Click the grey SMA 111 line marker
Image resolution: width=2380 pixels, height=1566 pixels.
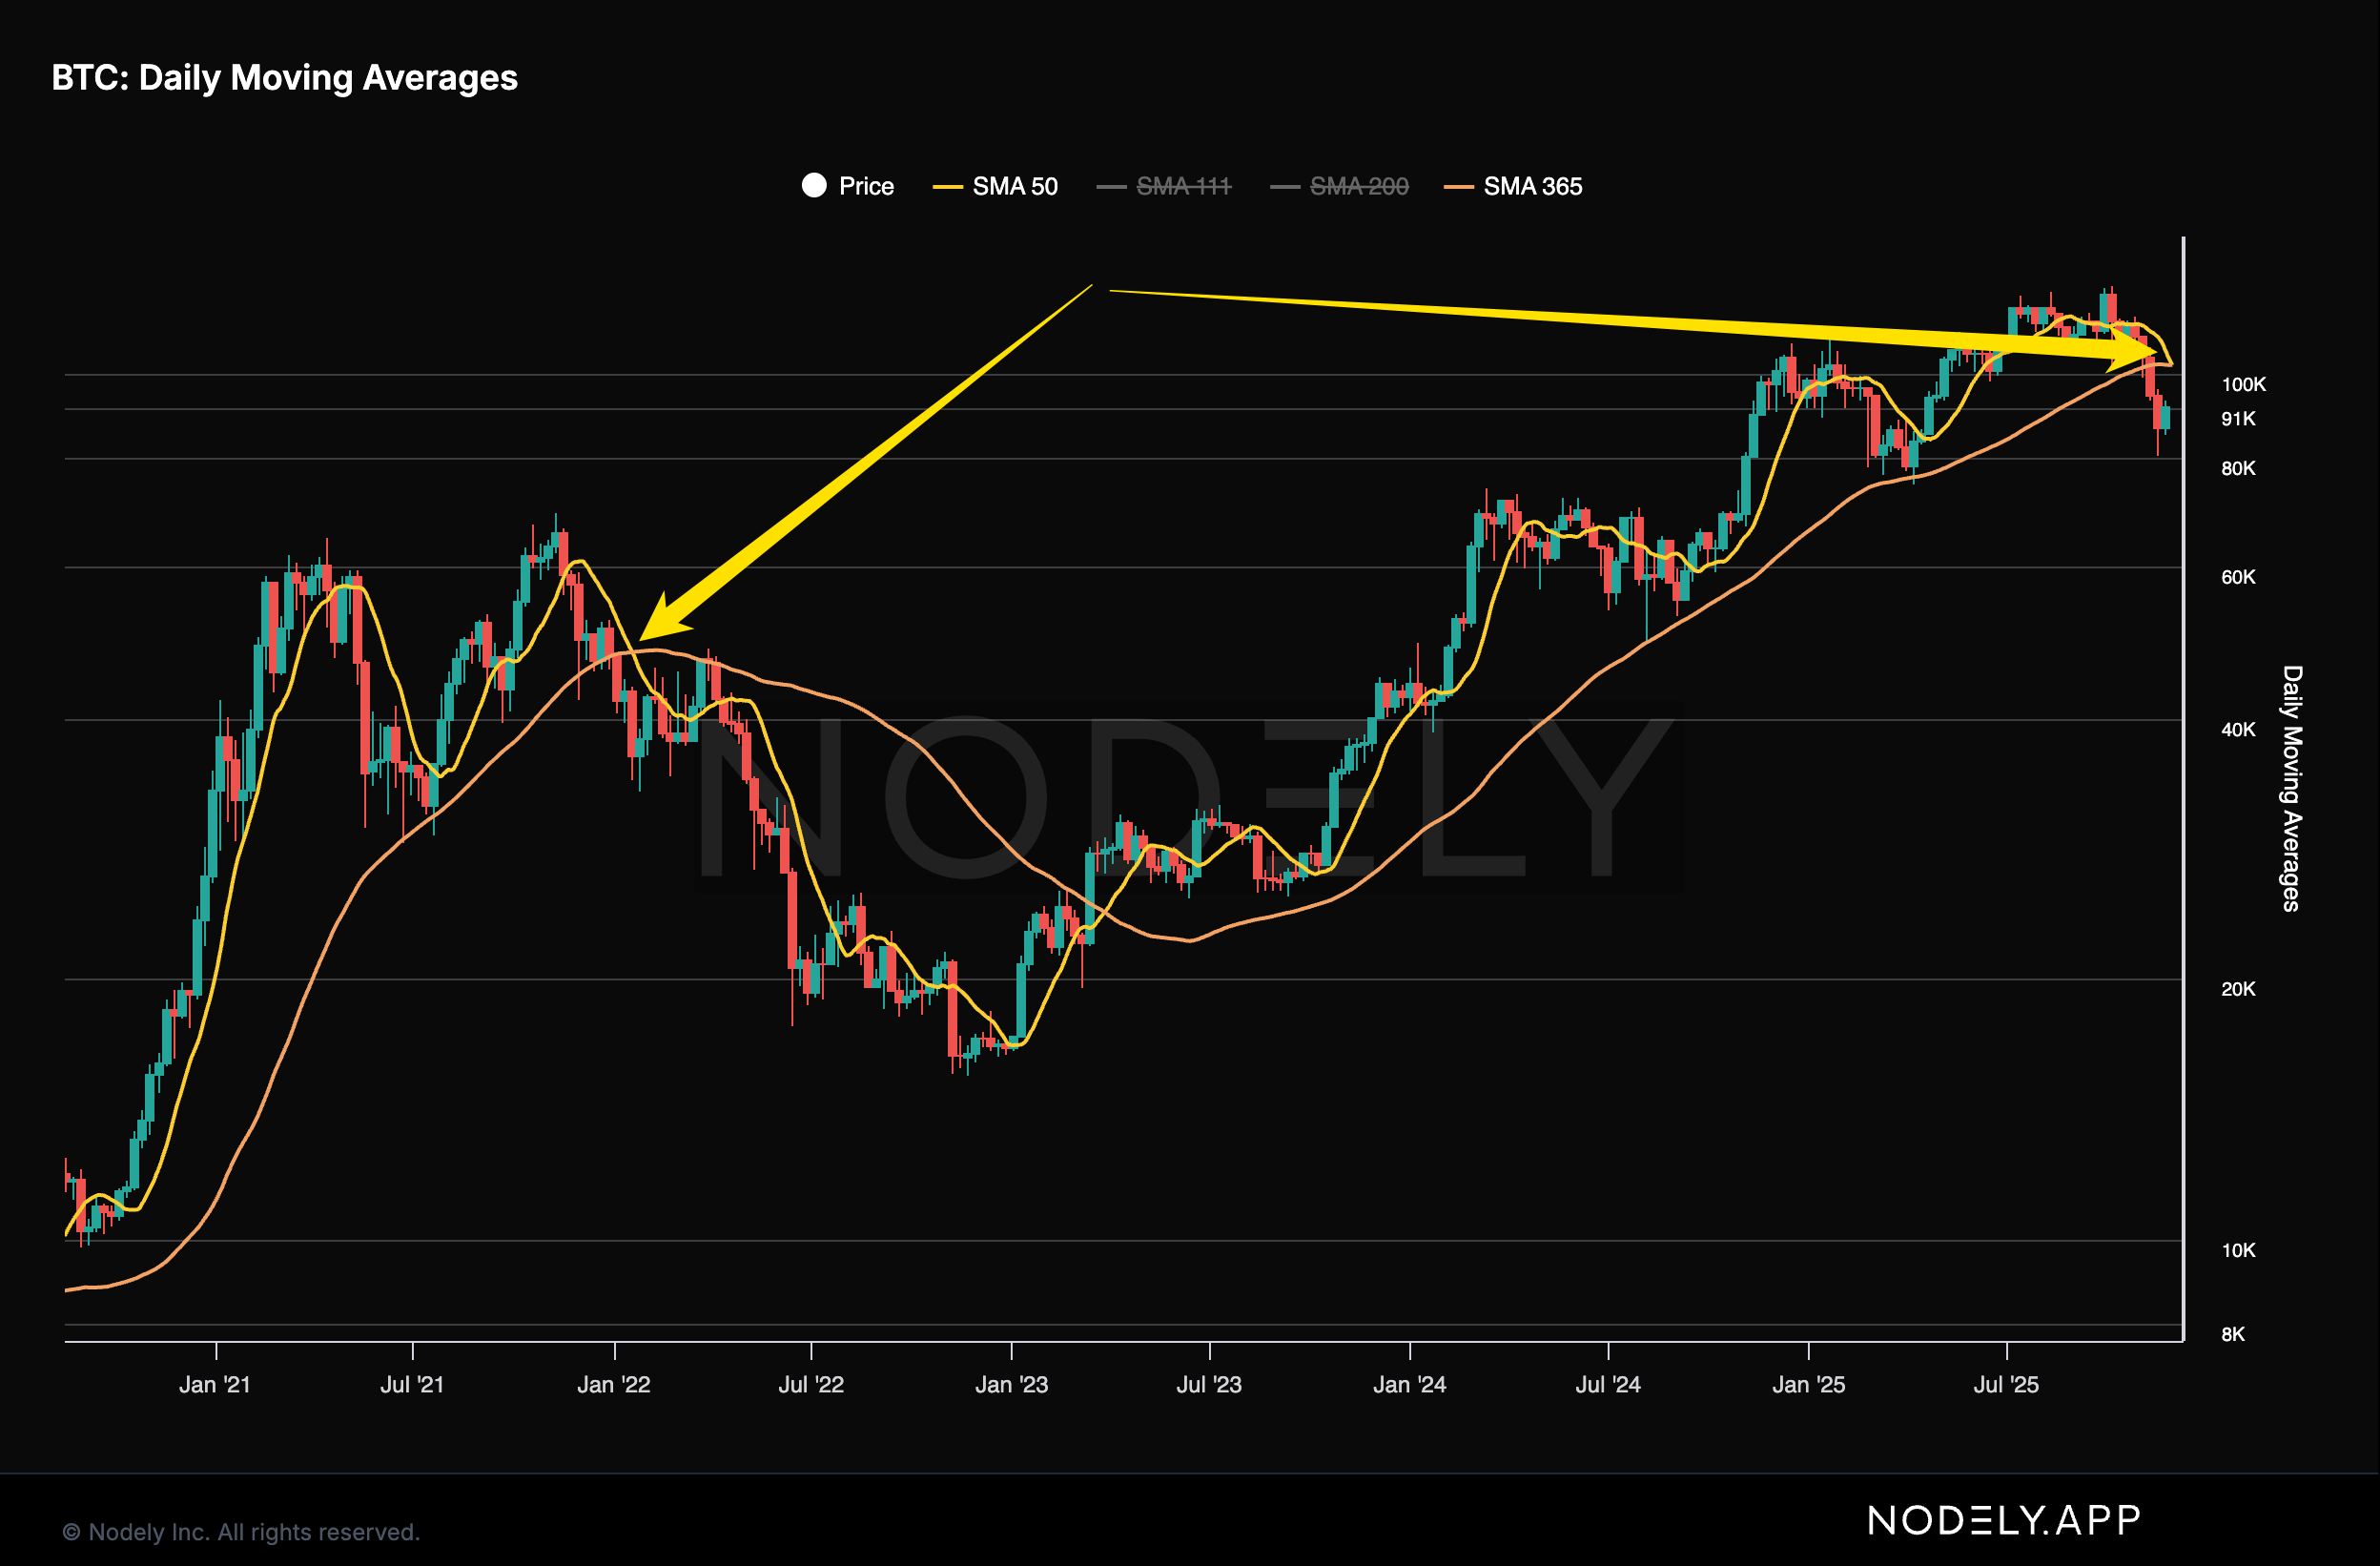pyautogui.click(x=1111, y=187)
